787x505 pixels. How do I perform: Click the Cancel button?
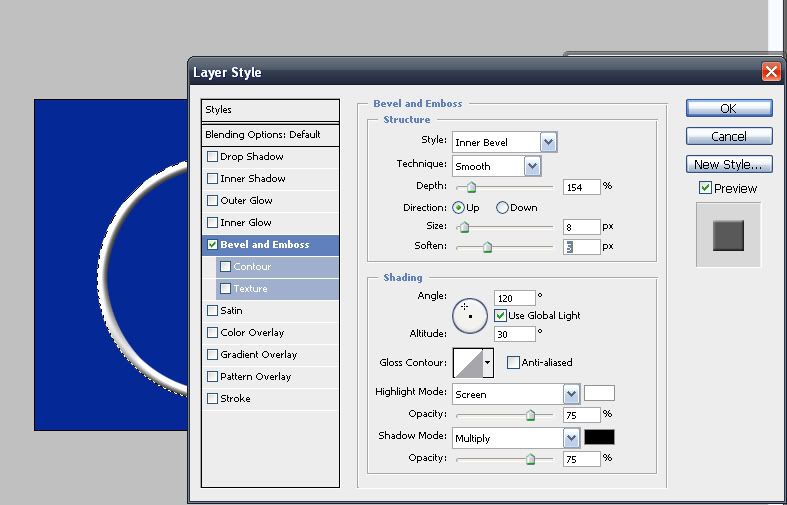729,137
